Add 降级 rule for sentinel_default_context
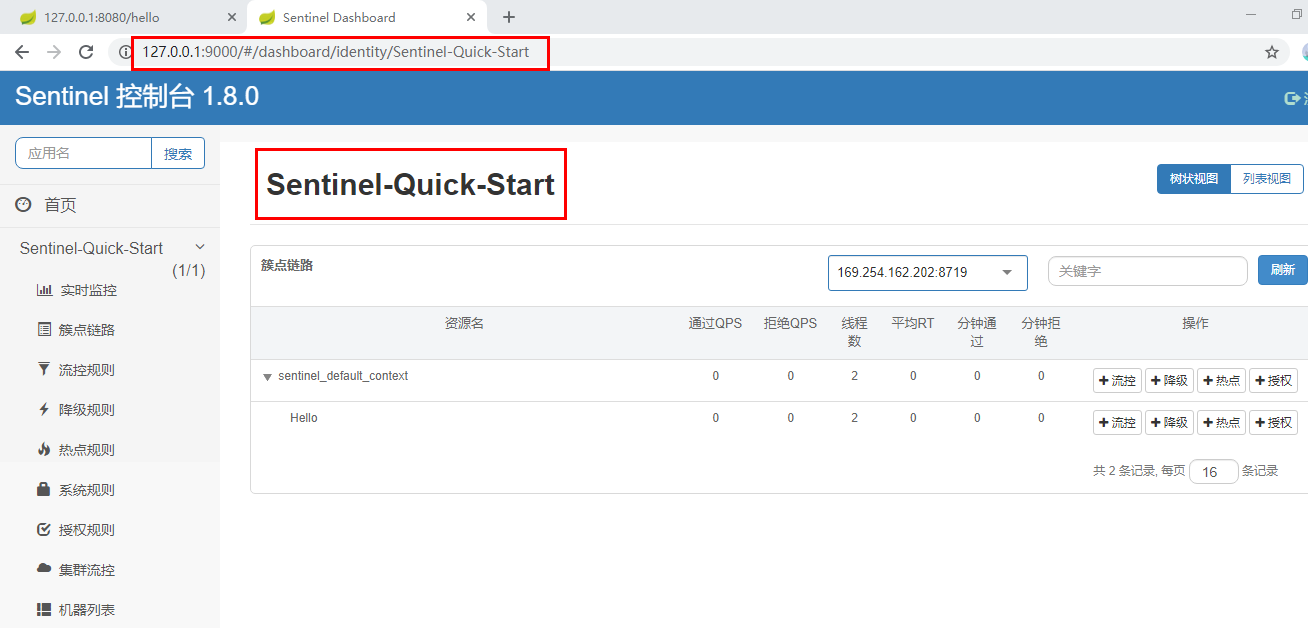 (1169, 380)
